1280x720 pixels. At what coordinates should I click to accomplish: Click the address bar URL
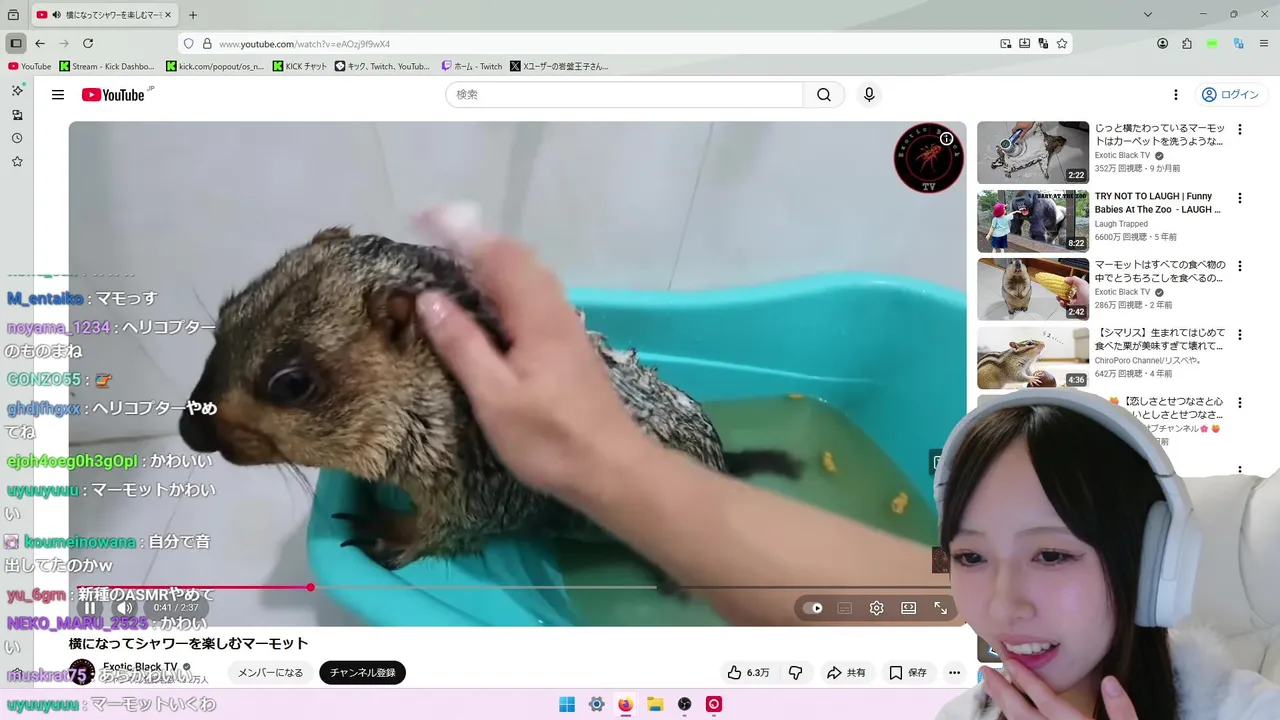tap(304, 44)
